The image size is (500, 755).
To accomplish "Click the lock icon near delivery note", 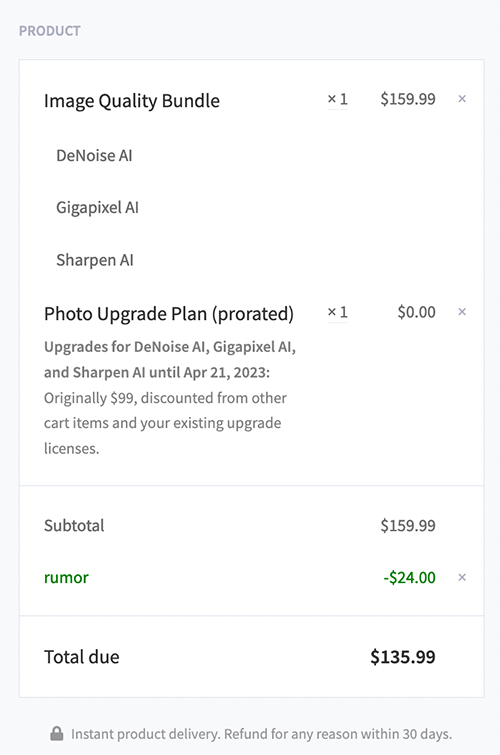I will [x=57, y=734].
